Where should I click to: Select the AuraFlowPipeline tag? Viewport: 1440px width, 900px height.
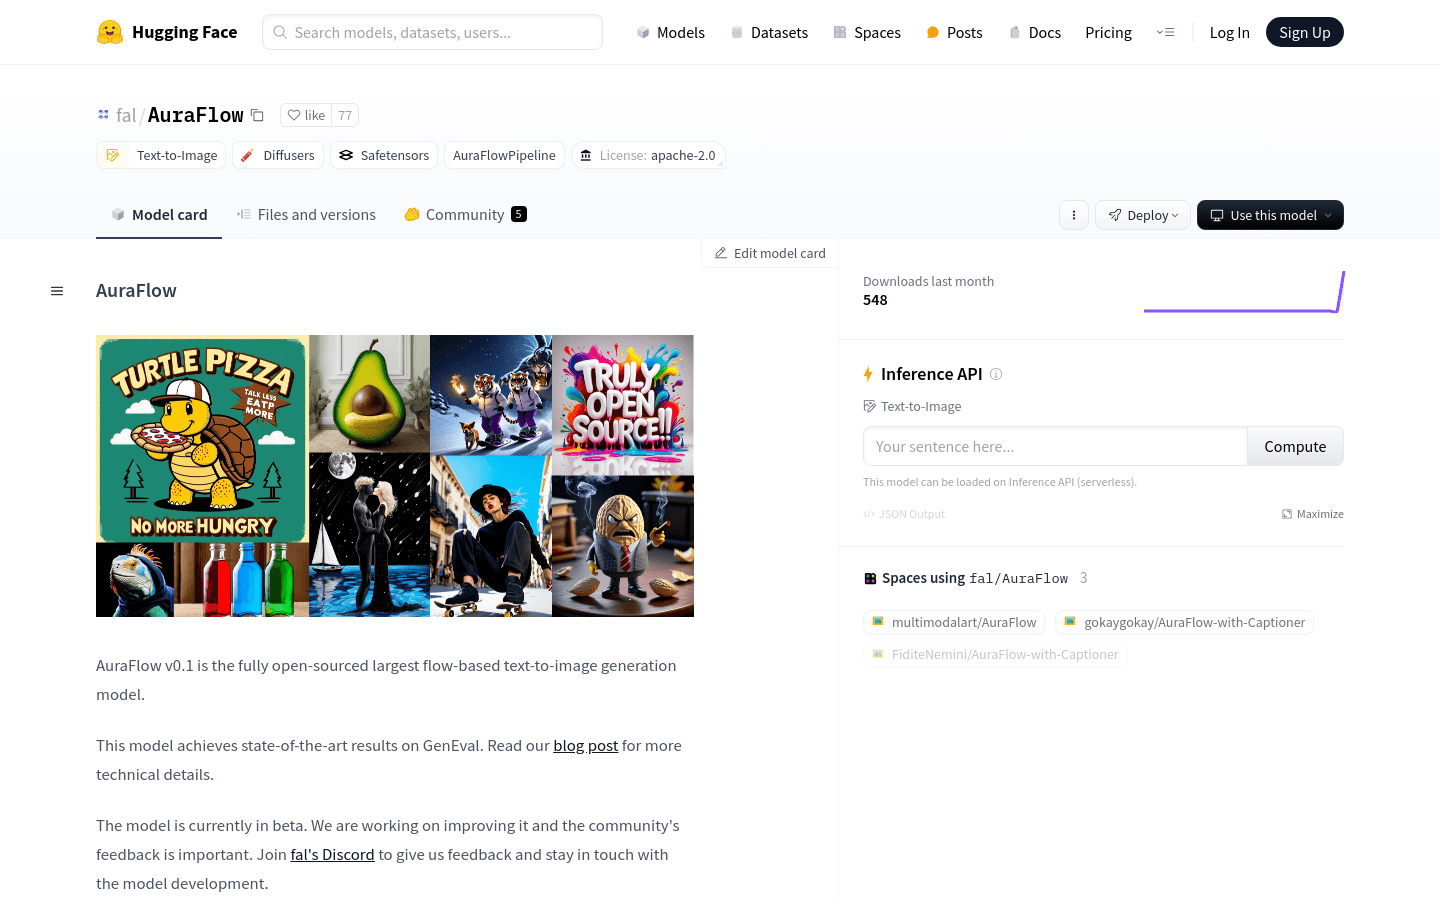504,155
